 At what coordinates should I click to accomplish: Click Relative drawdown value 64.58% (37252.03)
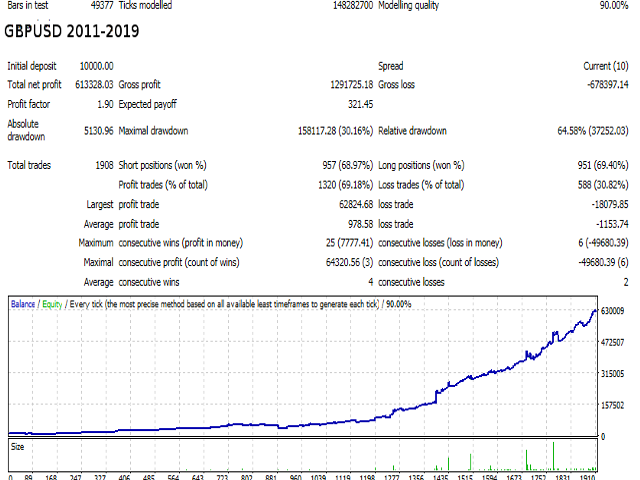pos(593,131)
